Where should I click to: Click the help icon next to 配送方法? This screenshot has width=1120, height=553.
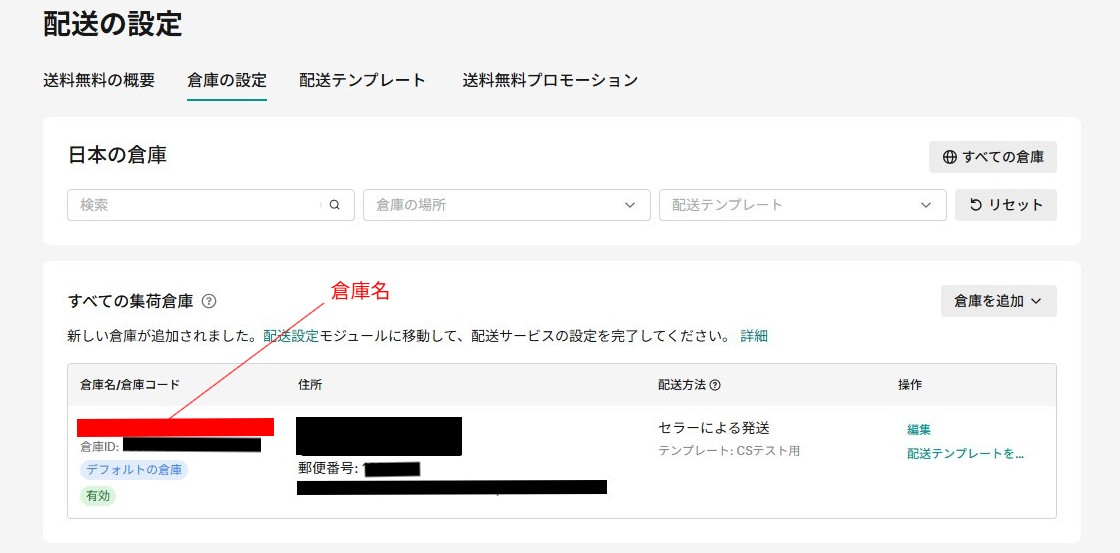click(x=715, y=384)
